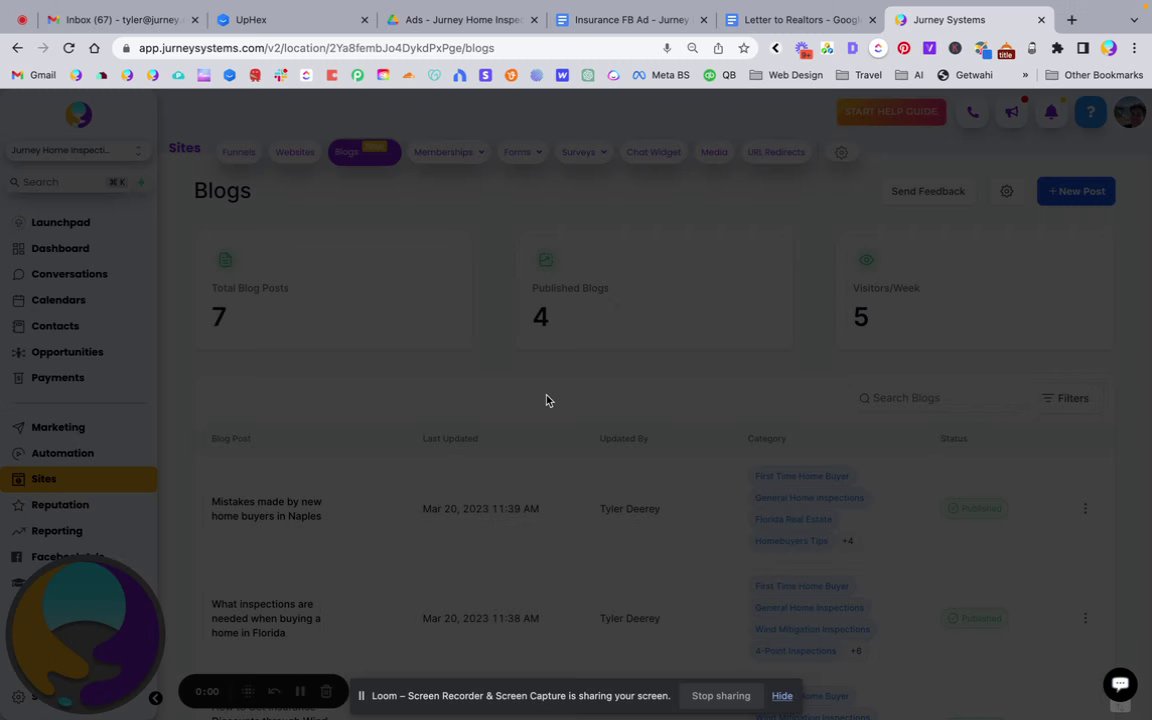
Task: Open actions menu for What inspections post
Action: 1085,619
